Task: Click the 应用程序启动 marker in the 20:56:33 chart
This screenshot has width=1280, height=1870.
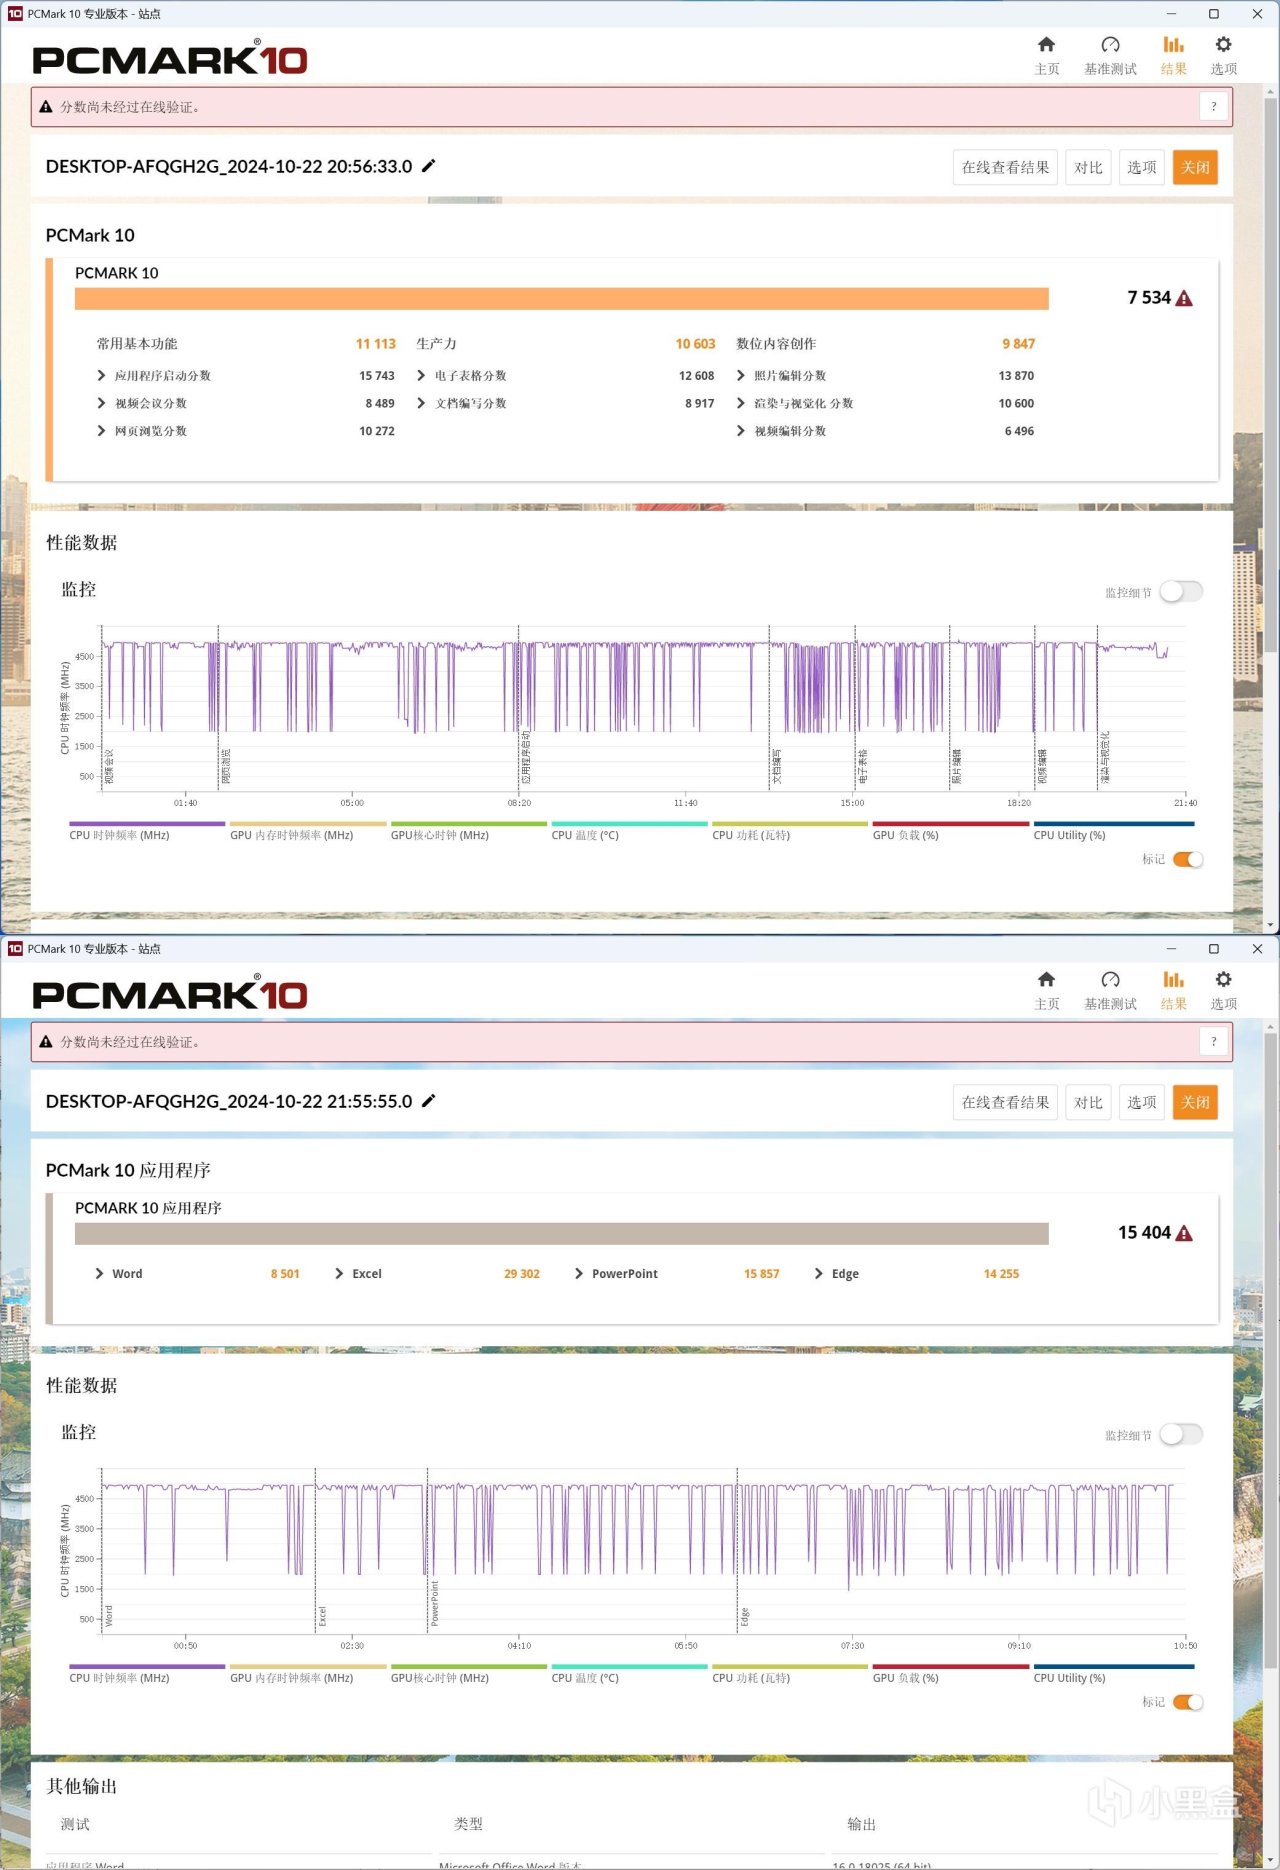Action: (x=526, y=757)
